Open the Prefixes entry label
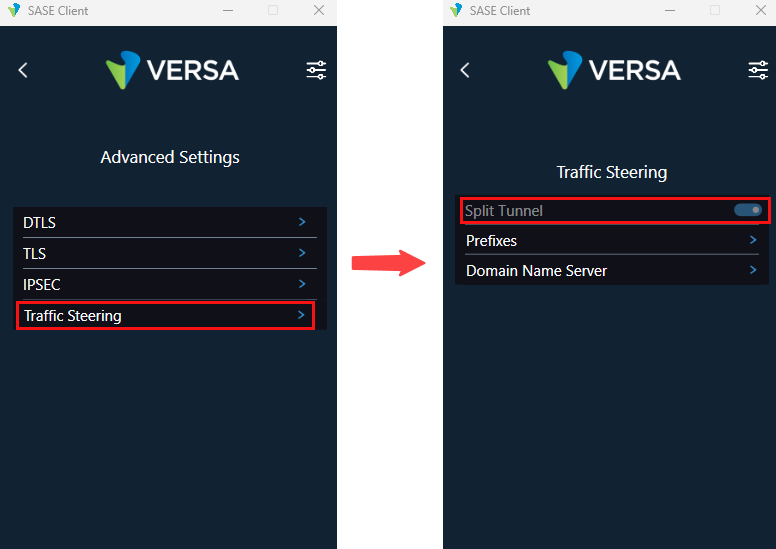The height and width of the screenshot is (549, 776). (491, 241)
